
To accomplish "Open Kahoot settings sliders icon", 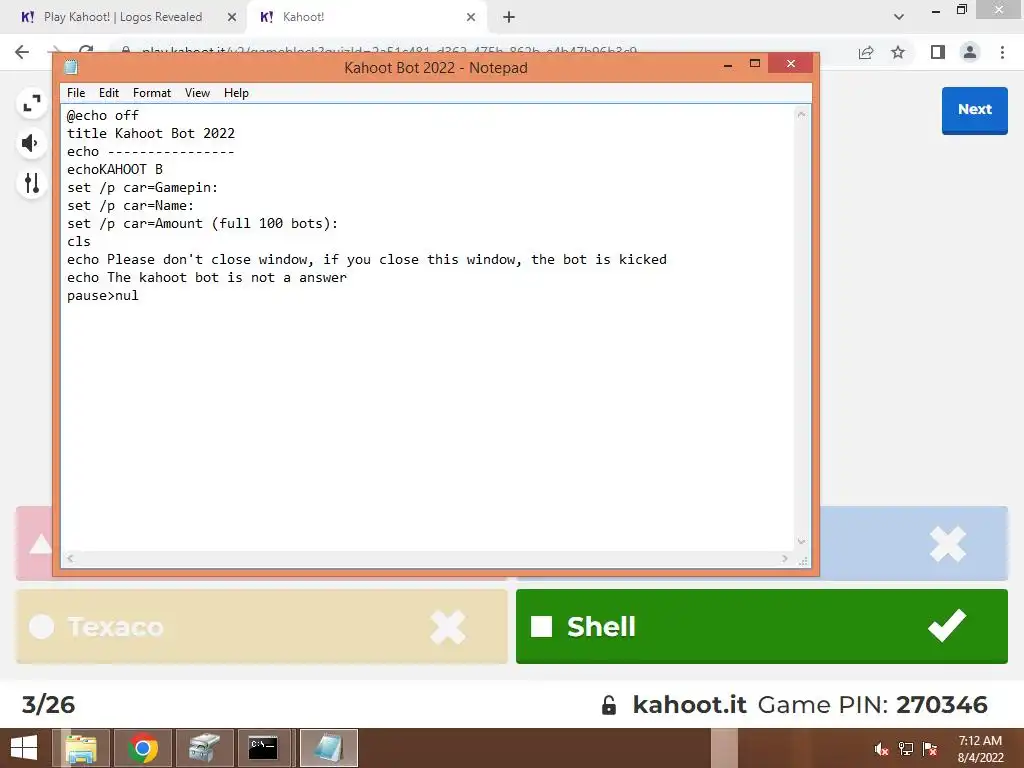I will click(x=31, y=183).
